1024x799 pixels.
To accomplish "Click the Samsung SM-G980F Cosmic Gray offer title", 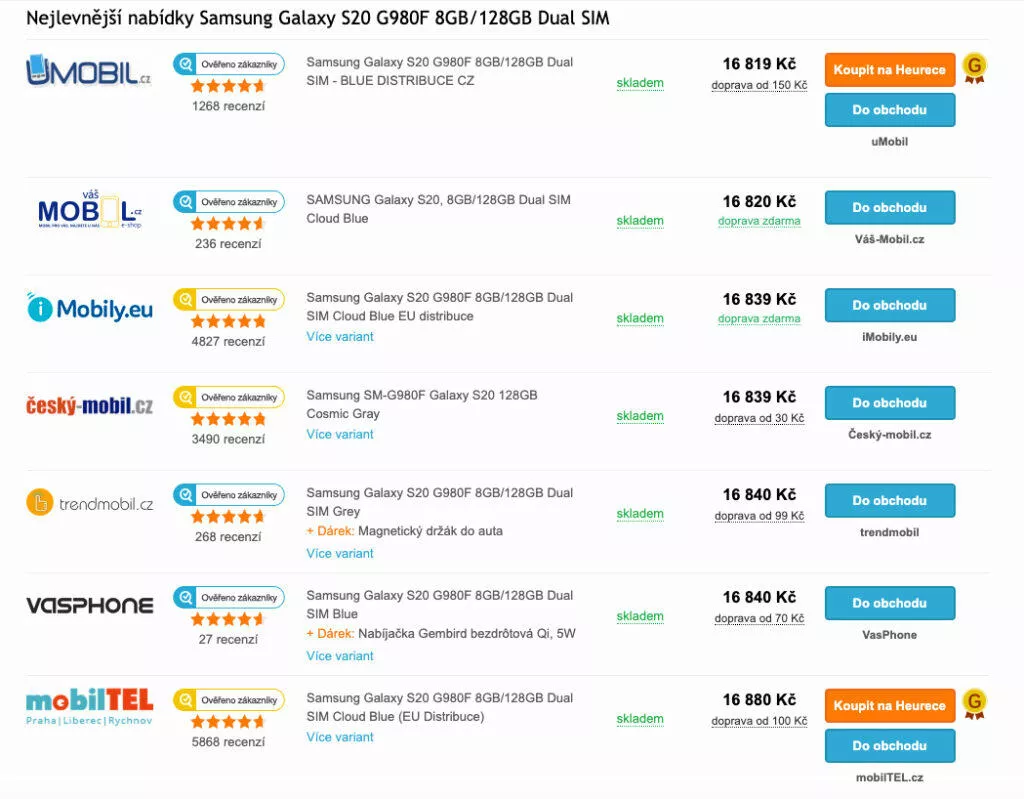I will [x=422, y=404].
